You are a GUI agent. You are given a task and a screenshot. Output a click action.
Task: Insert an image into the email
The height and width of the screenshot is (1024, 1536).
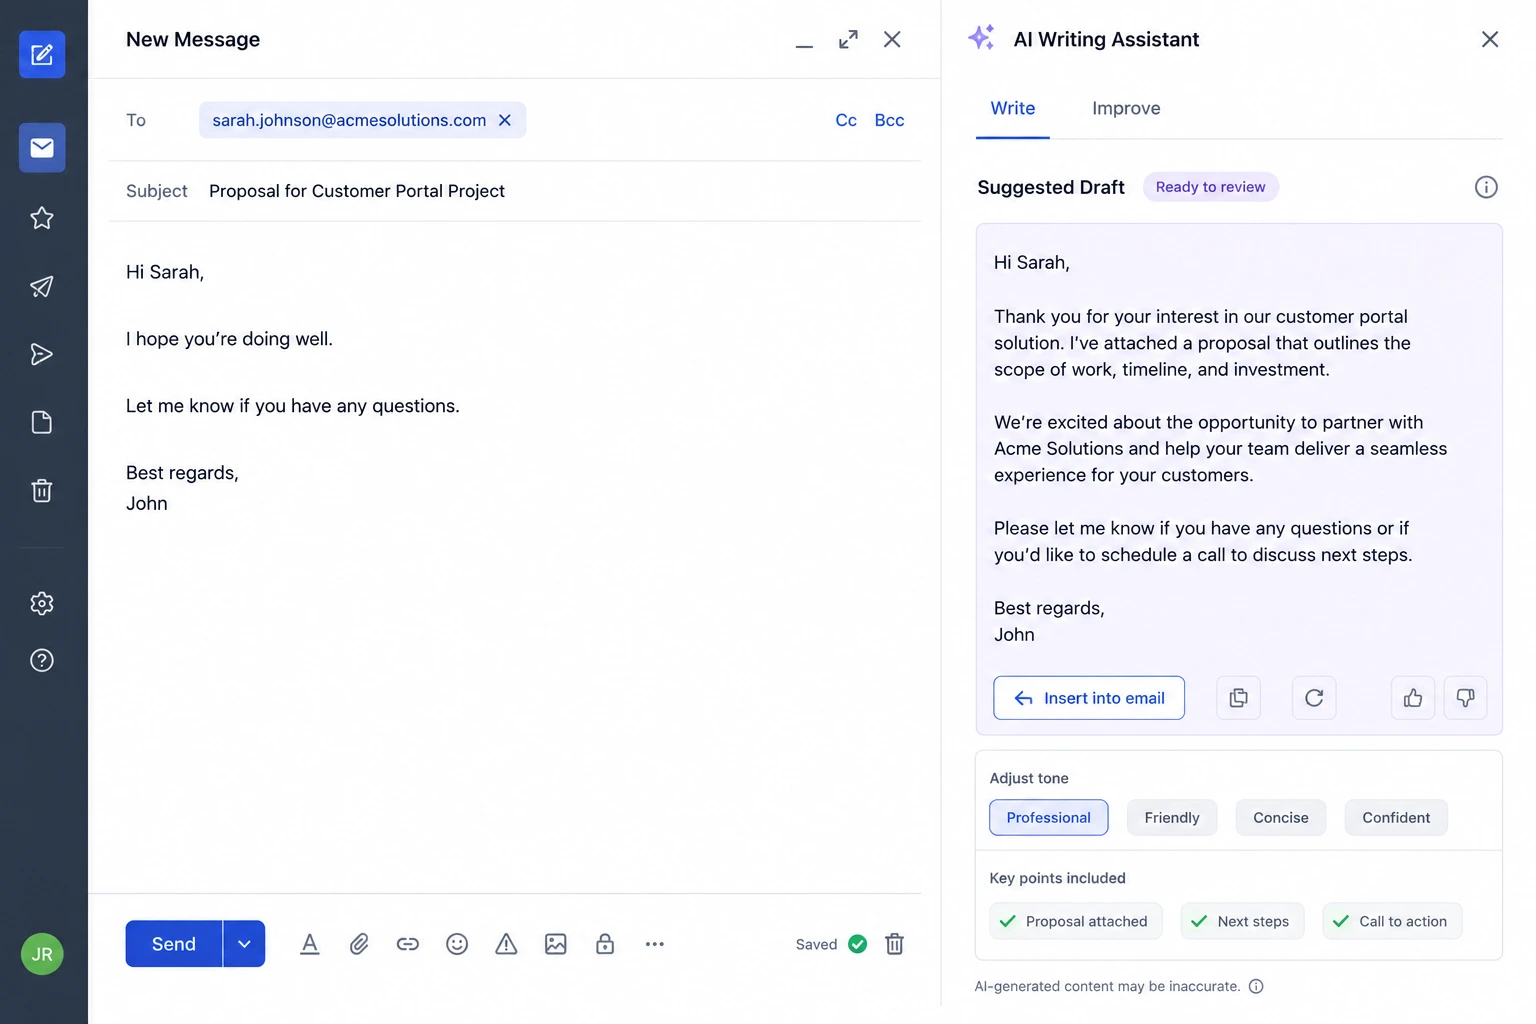click(556, 944)
